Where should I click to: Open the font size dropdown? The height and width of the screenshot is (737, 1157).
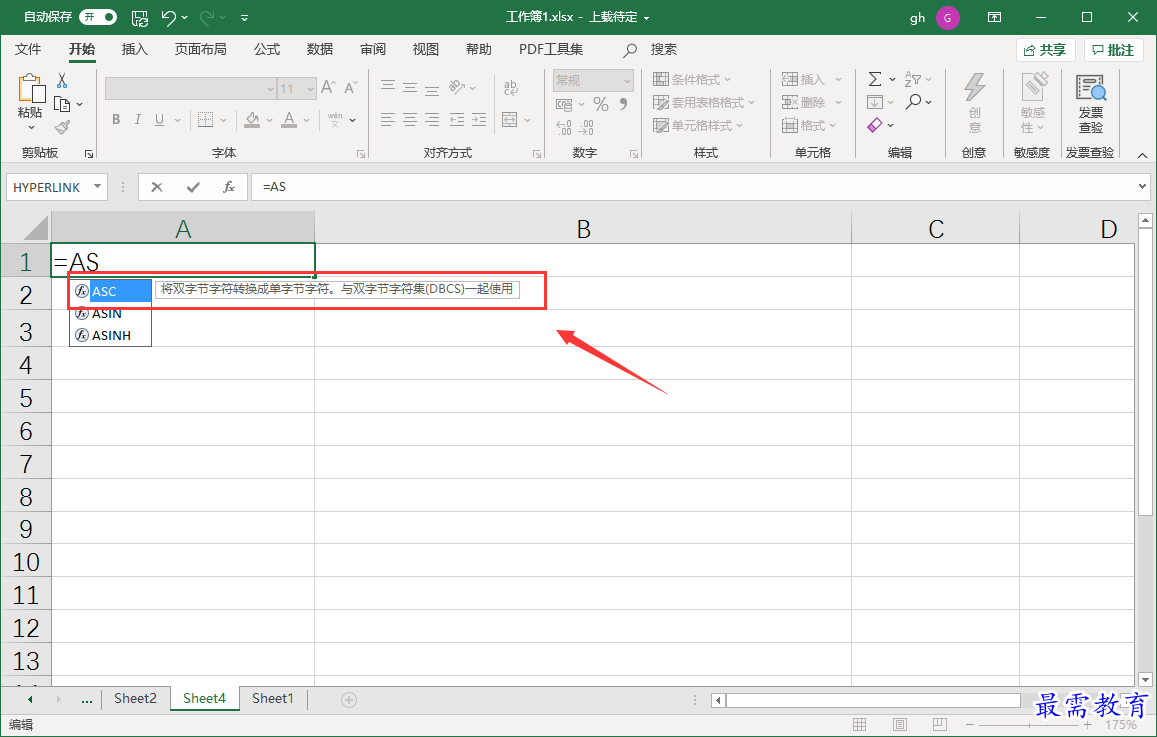(310, 89)
